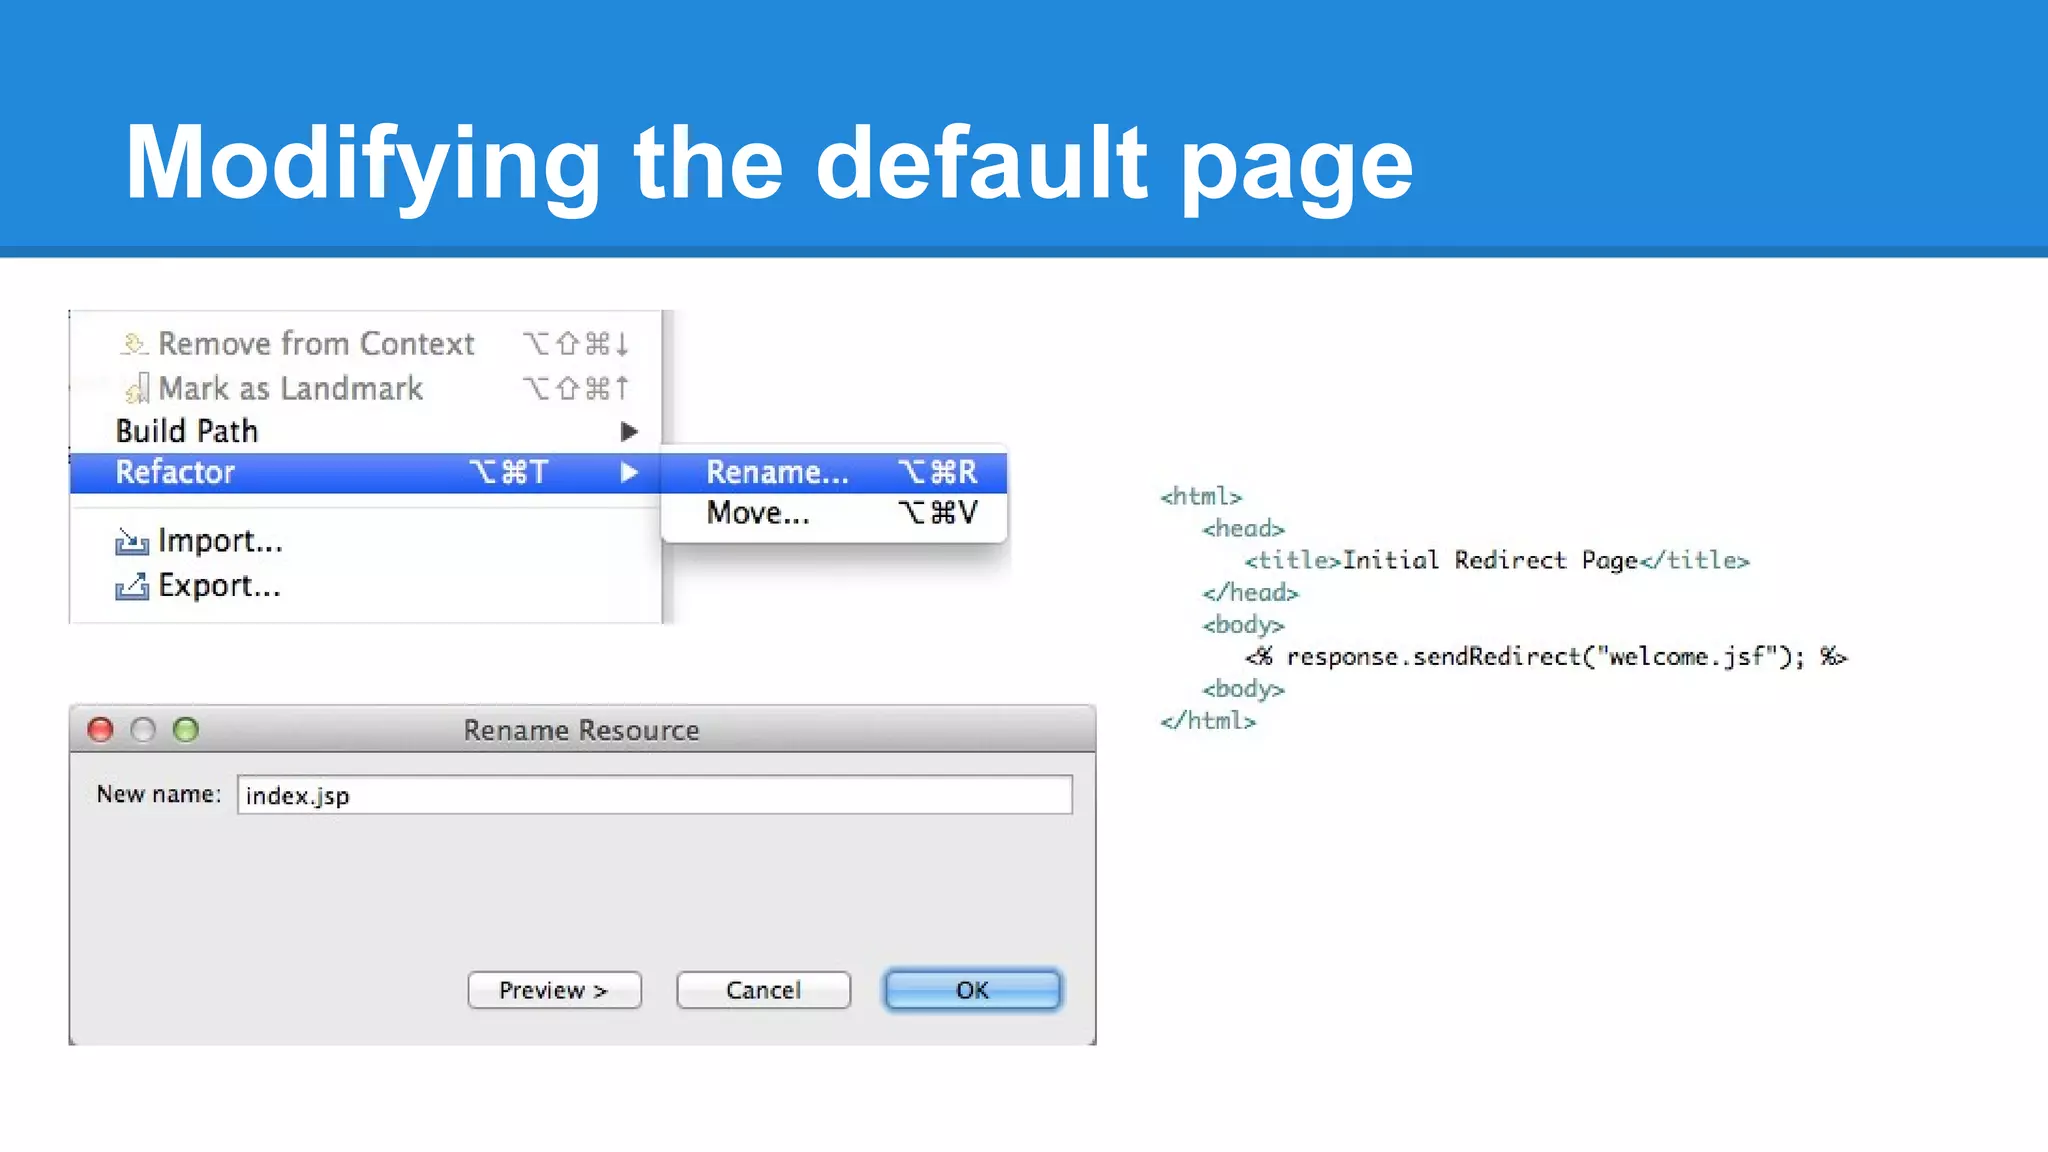2048x1152 pixels.
Task: Click the Remove from Context icon
Action: pyautogui.click(x=134, y=344)
